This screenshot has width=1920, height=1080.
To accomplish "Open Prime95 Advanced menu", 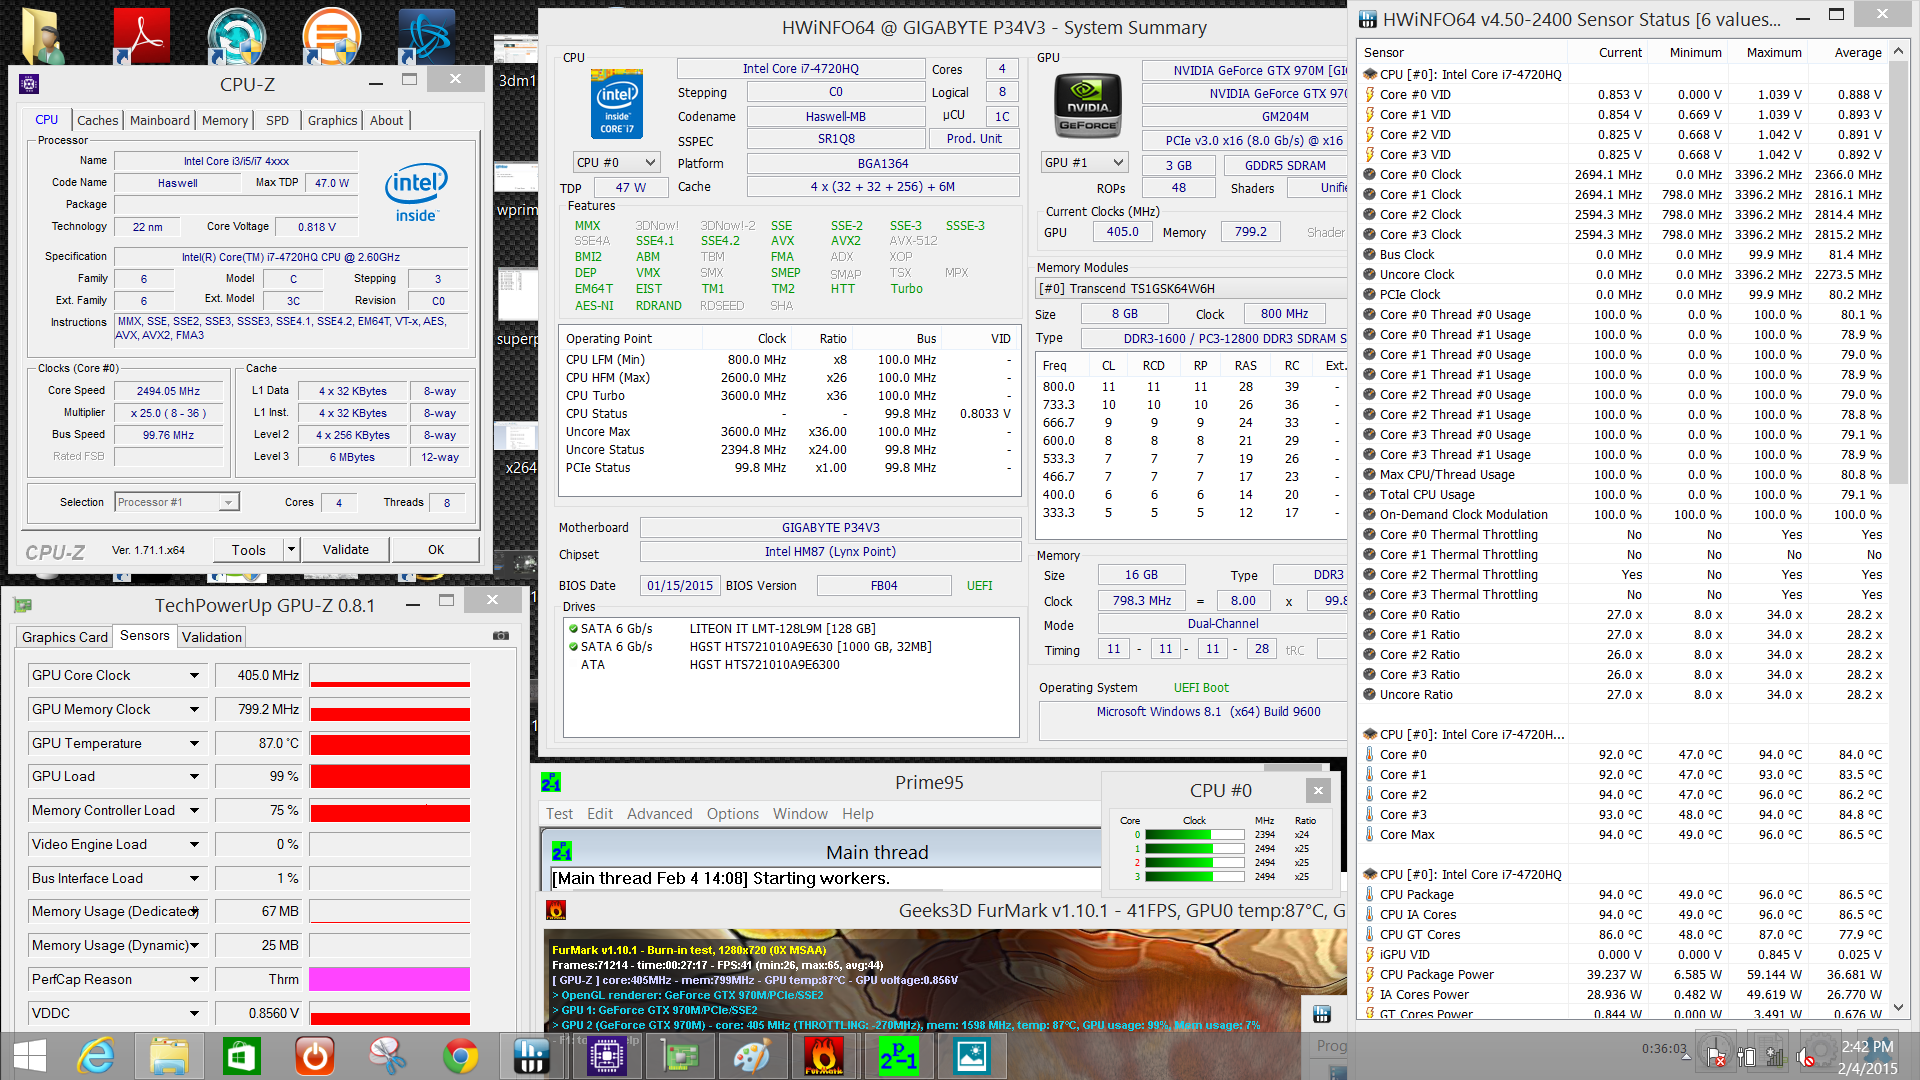I will (659, 814).
